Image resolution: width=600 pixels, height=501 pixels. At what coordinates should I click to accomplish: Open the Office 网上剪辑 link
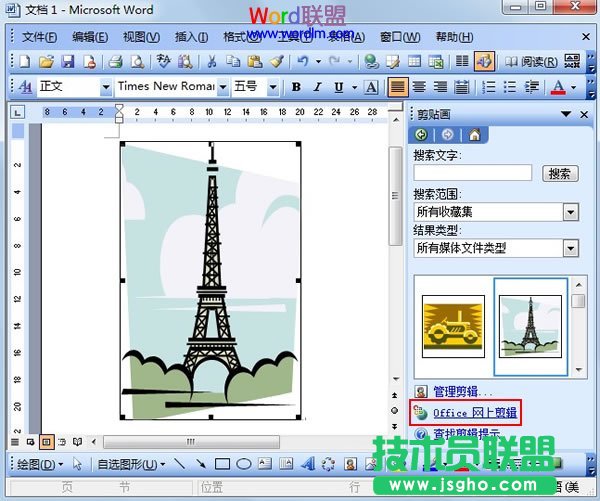[x=474, y=412]
